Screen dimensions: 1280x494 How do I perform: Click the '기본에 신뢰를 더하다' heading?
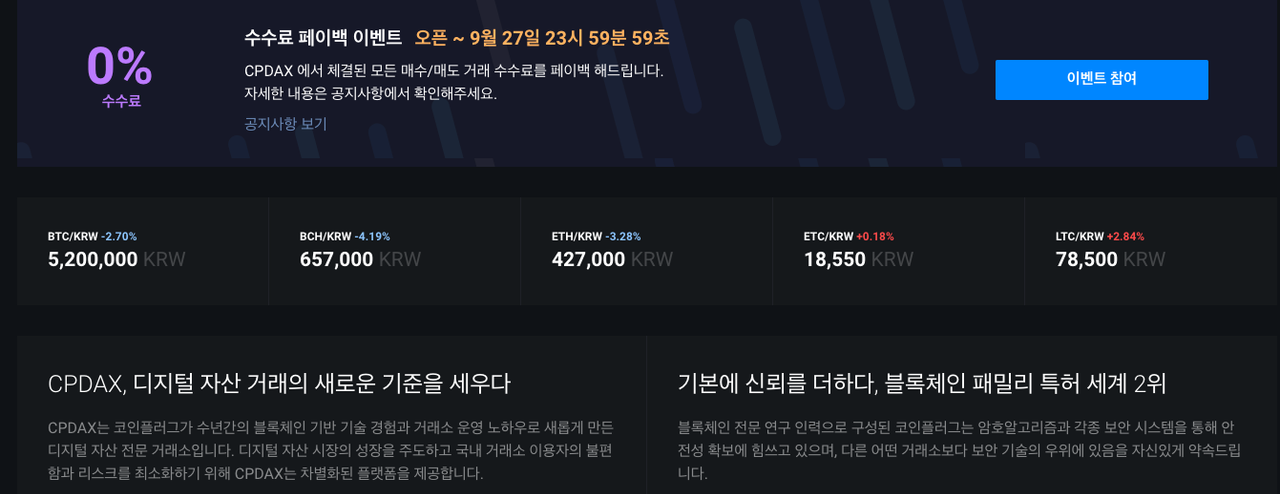point(921,383)
